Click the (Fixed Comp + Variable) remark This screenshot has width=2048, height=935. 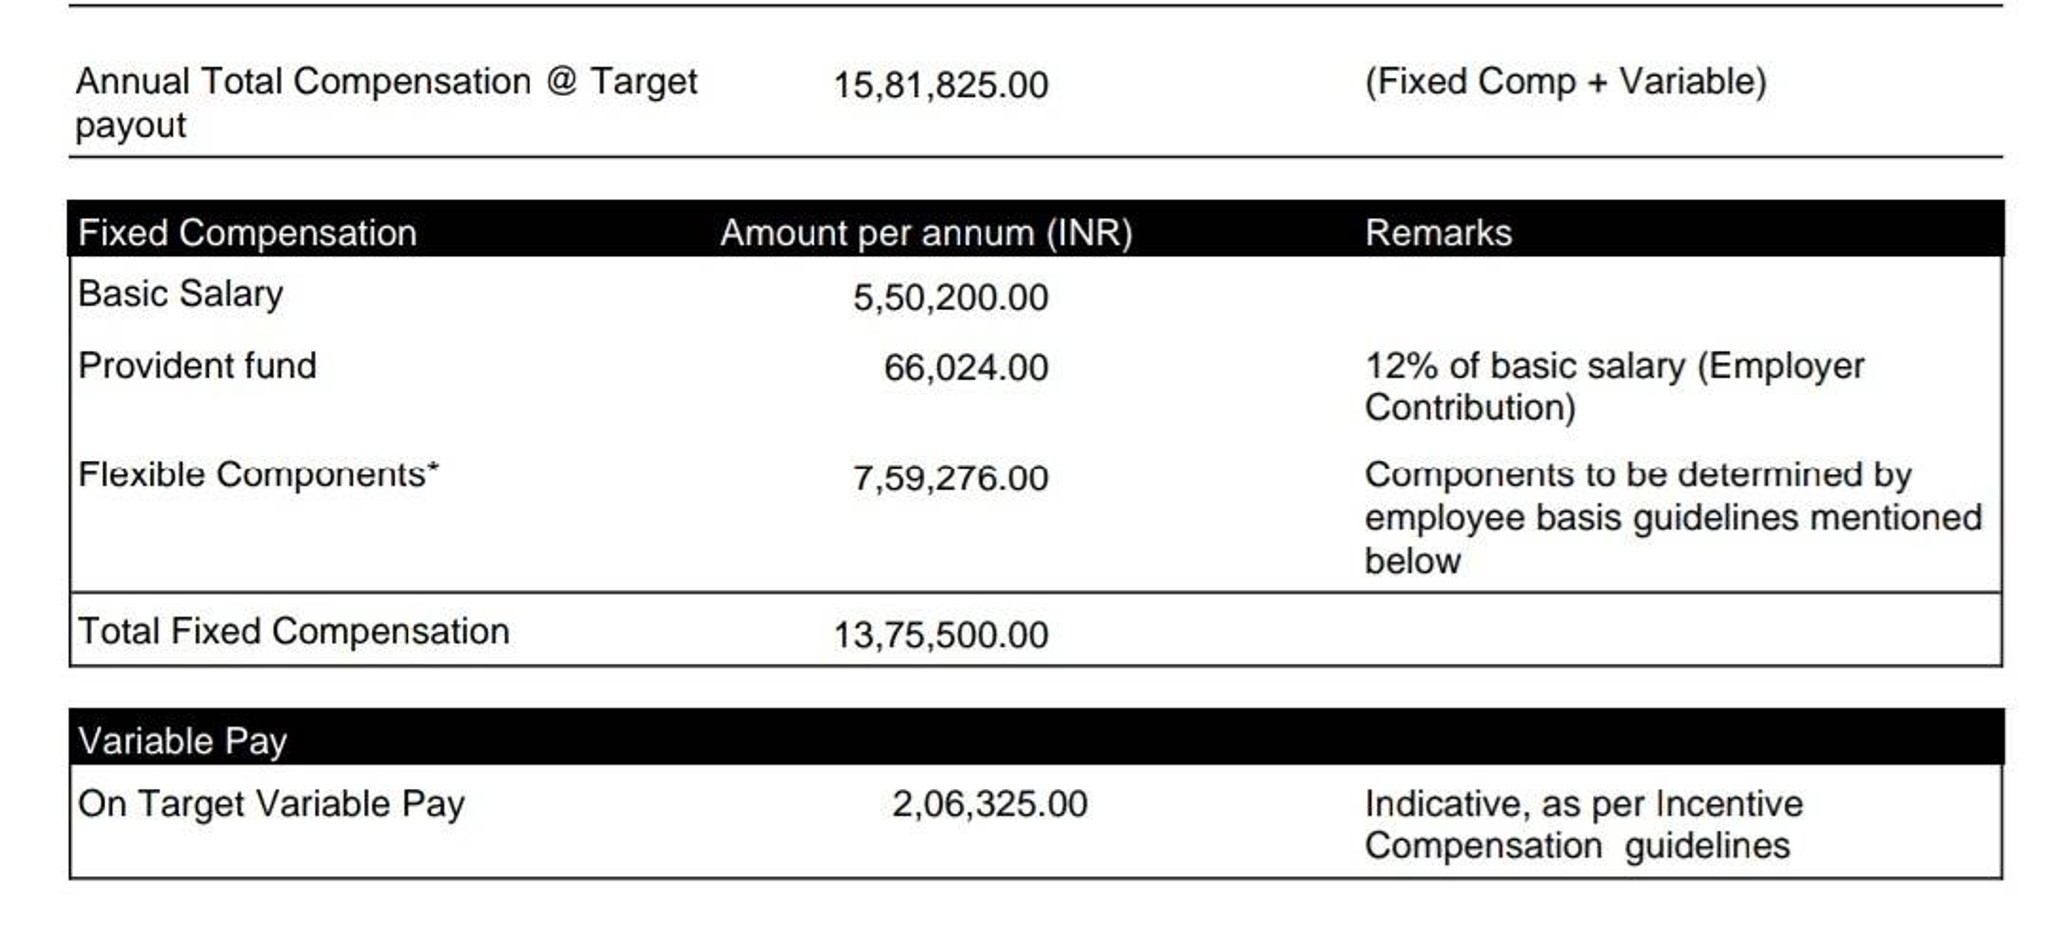click(1565, 82)
